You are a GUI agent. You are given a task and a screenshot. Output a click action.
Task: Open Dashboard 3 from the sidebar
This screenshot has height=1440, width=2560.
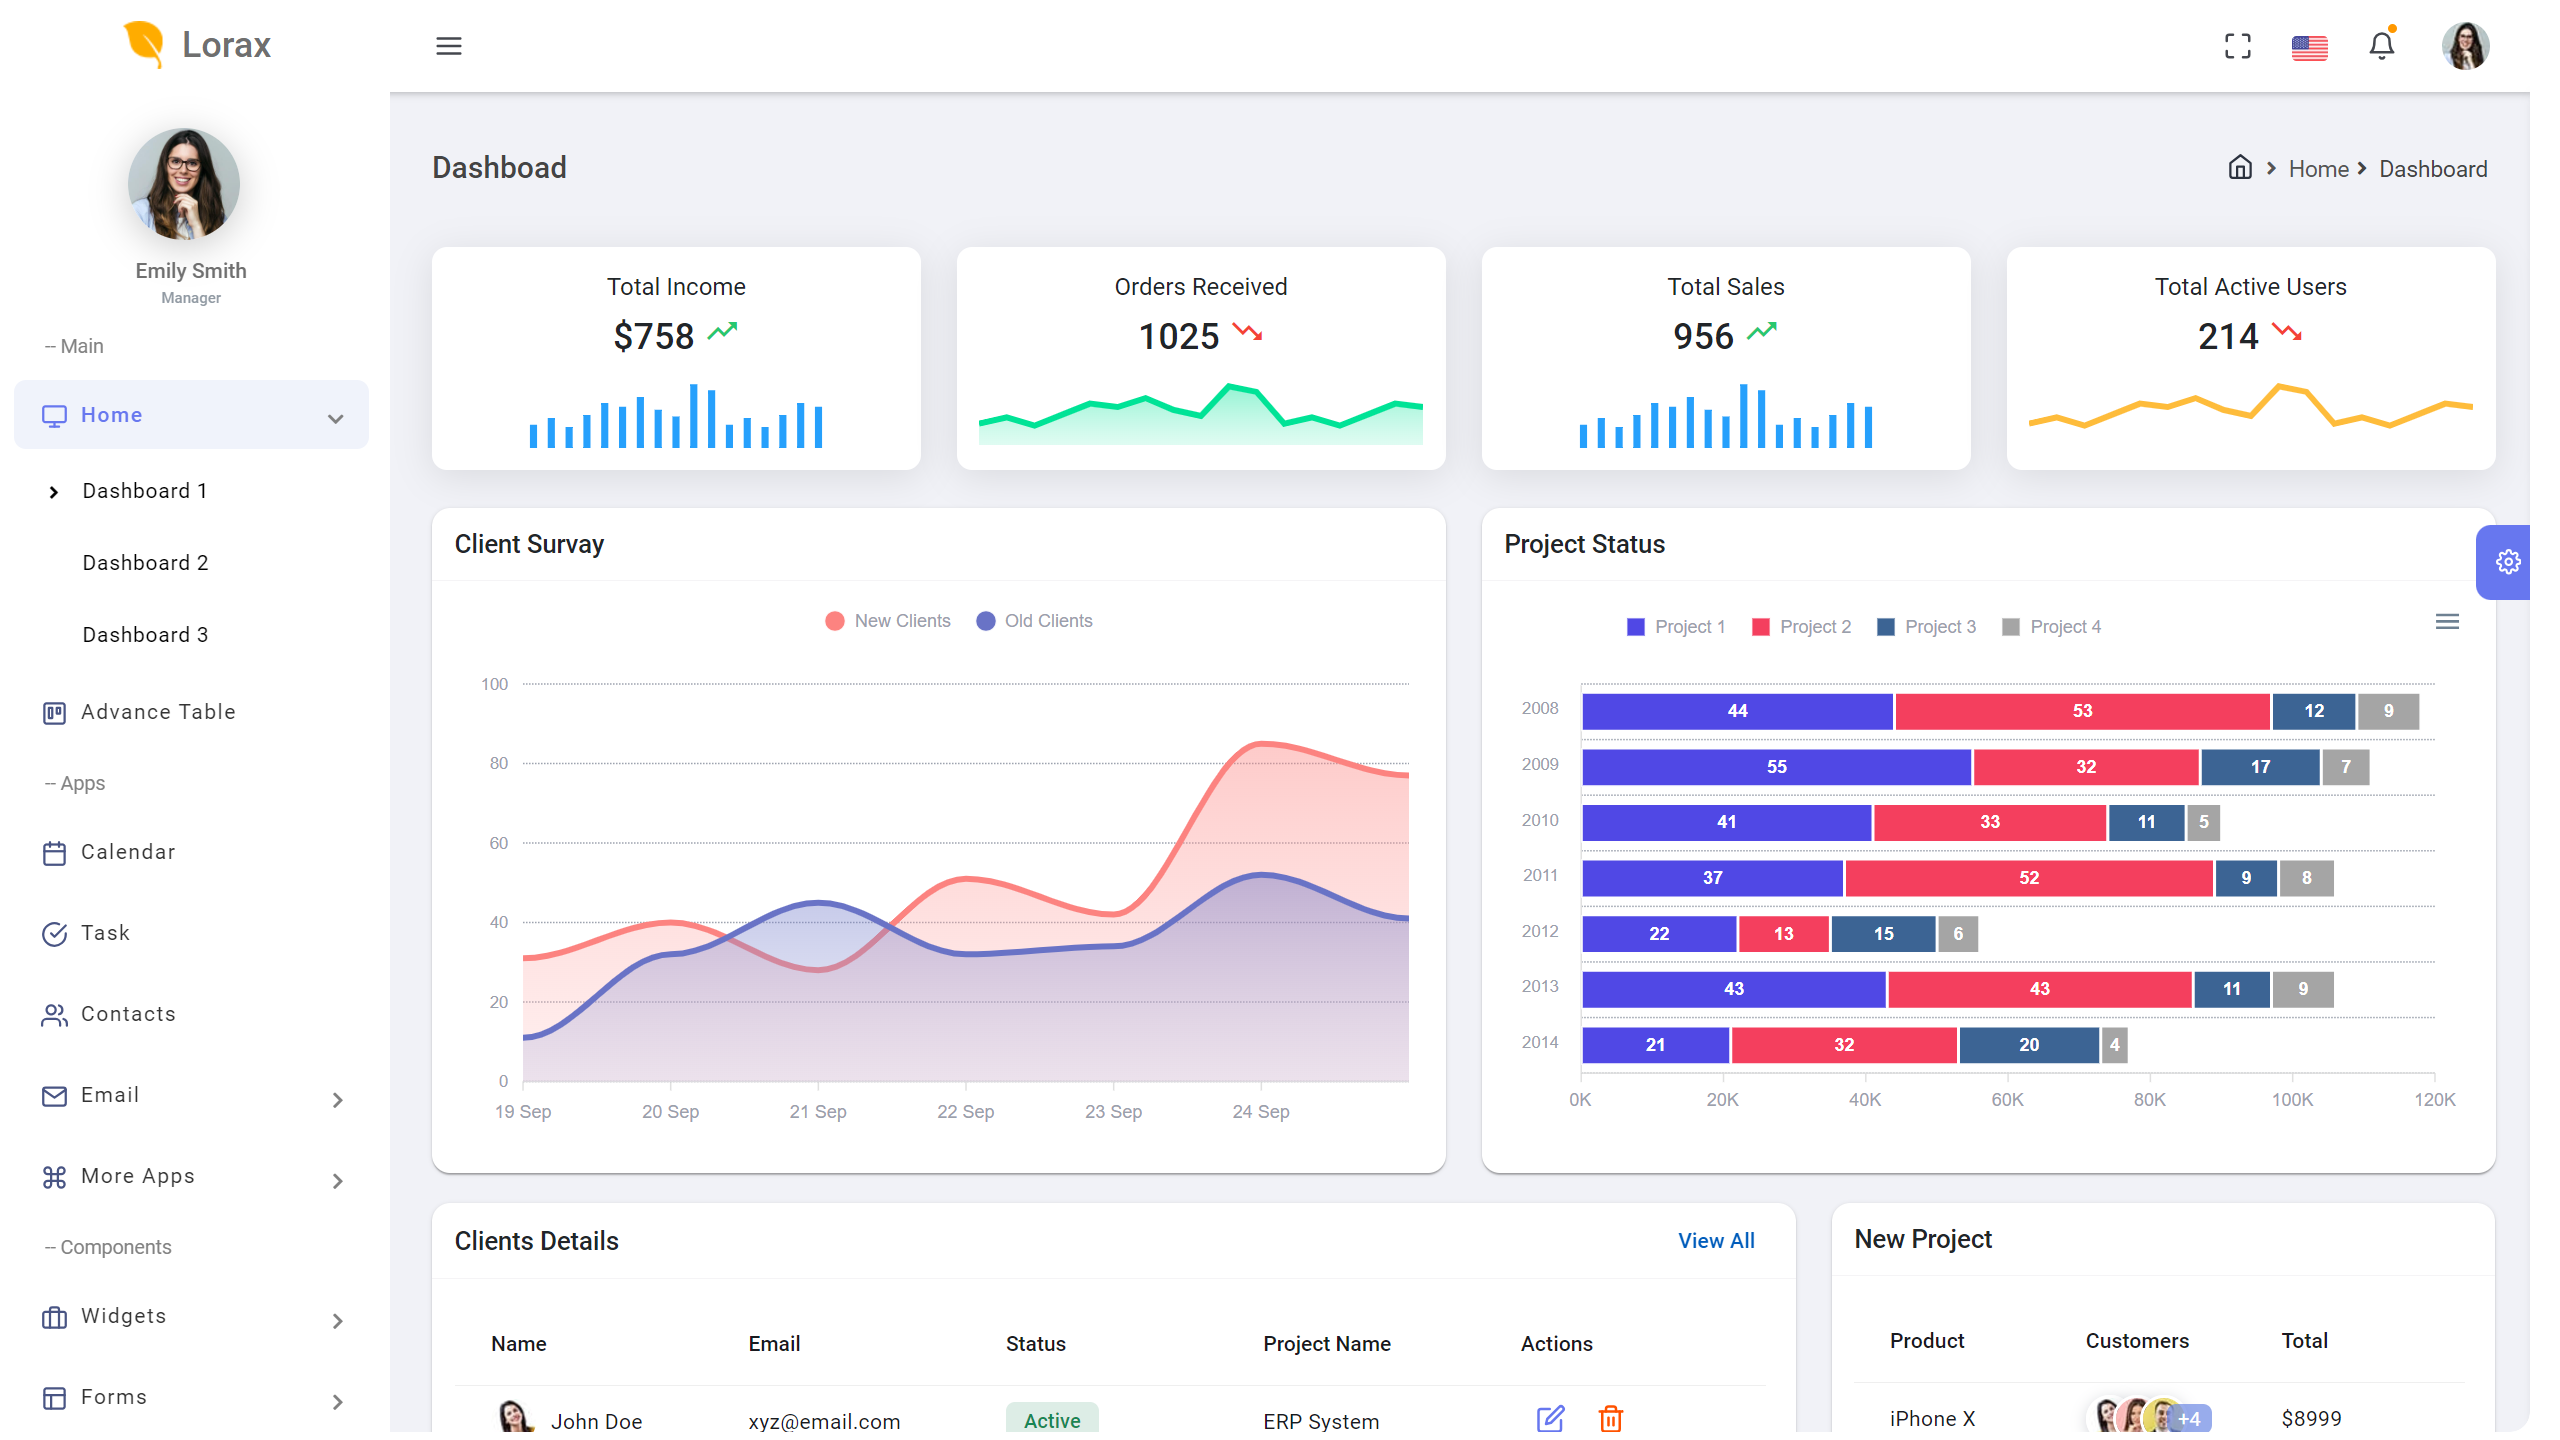(x=145, y=634)
